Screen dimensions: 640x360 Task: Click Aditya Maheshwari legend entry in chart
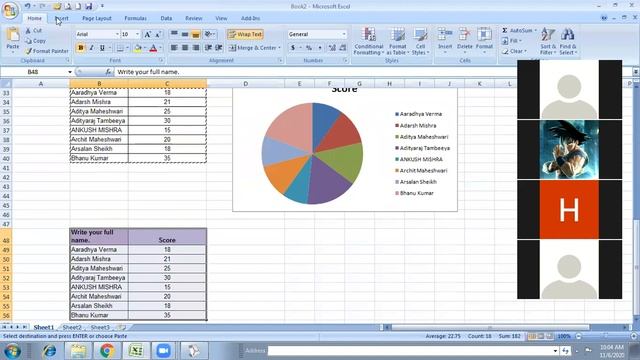coord(422,137)
